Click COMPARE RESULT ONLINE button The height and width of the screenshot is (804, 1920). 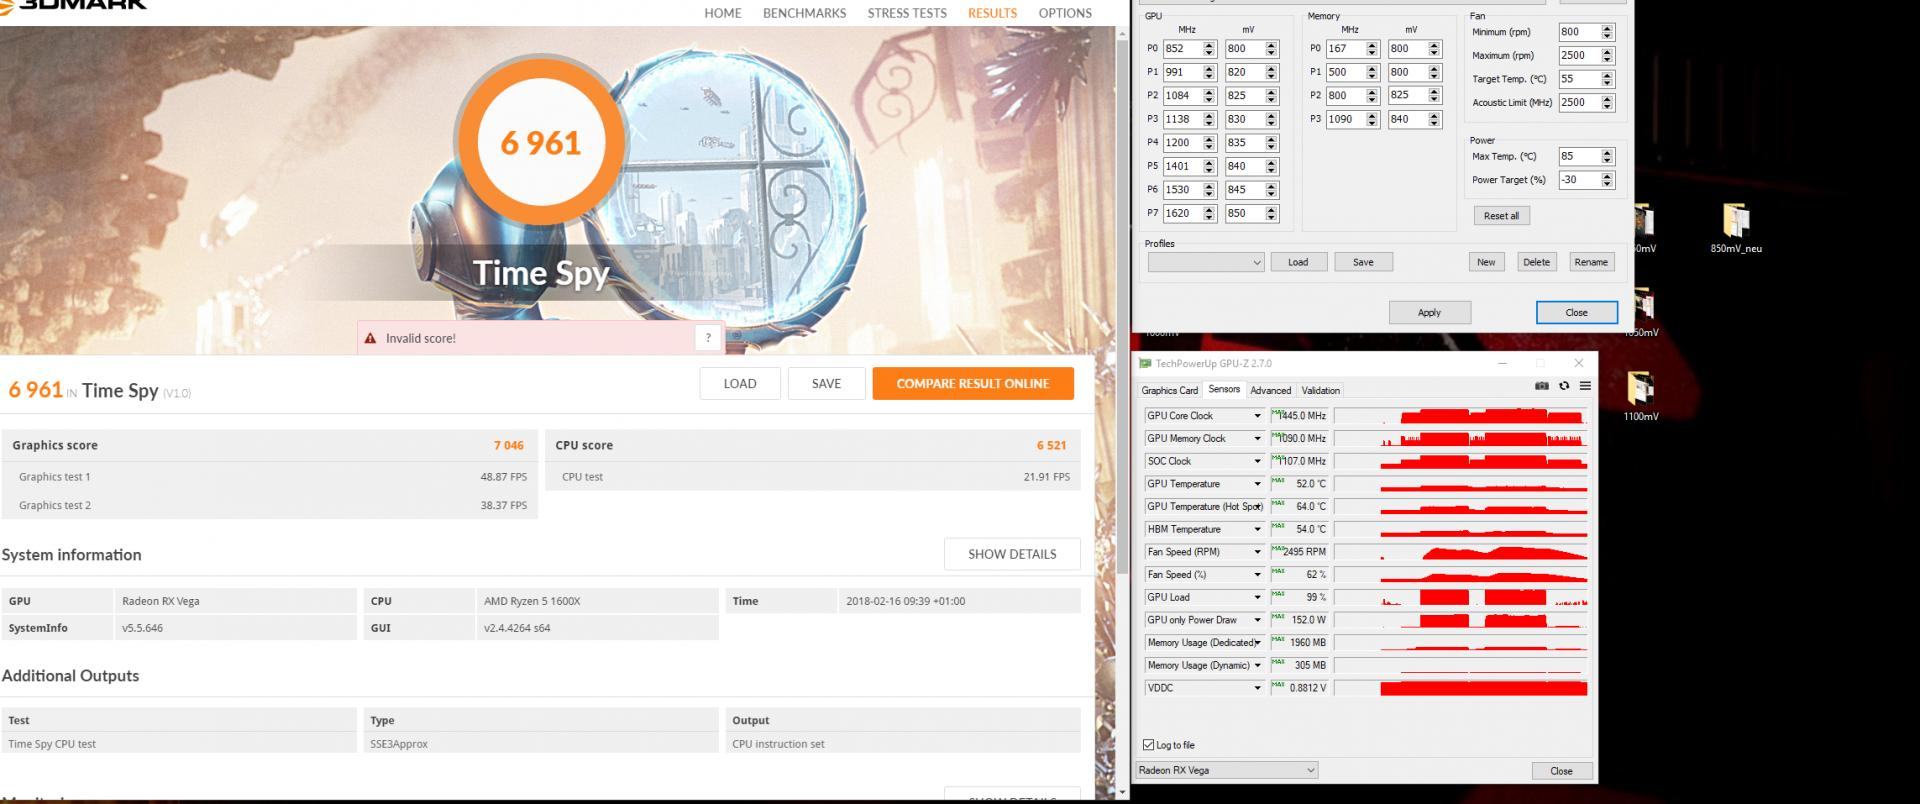[973, 384]
